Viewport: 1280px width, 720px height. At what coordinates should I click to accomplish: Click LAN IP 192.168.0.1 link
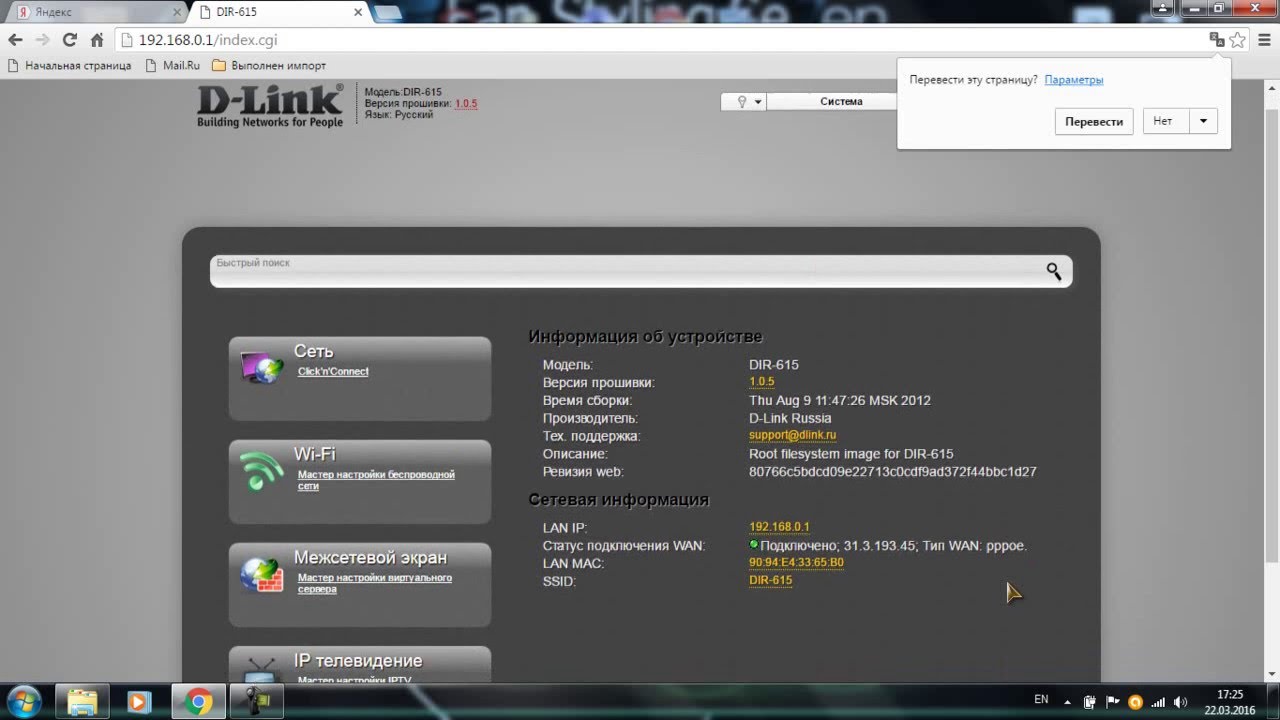779,527
